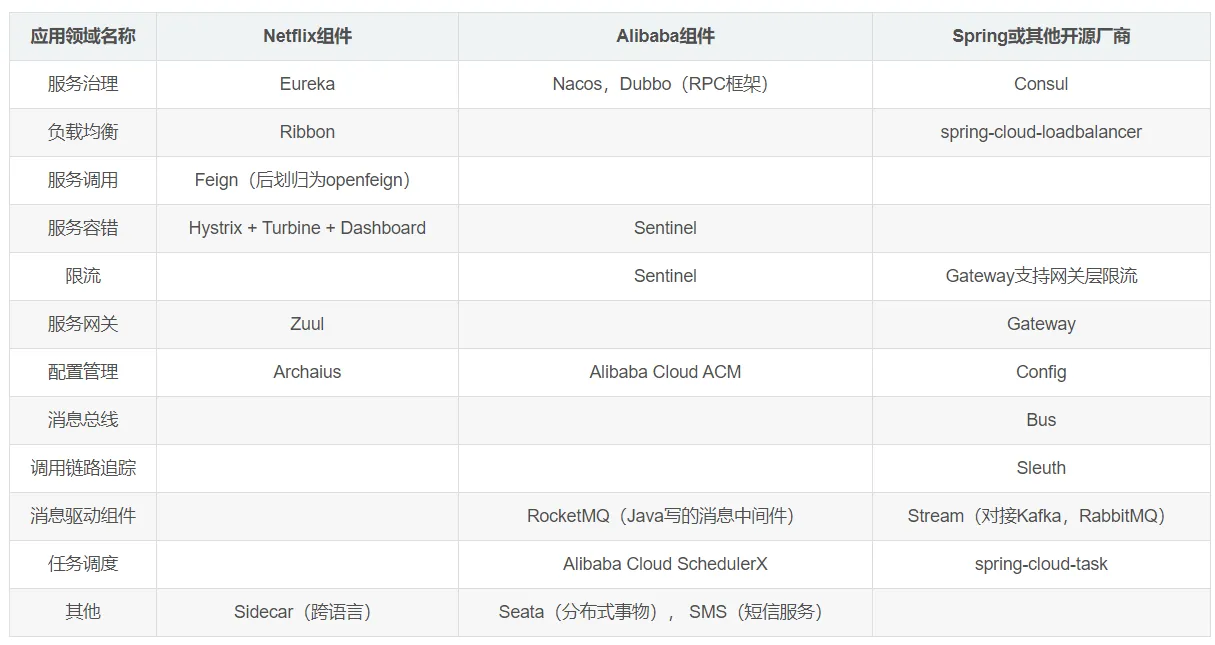The image size is (1215, 645).
Task: Select the Alibaba Cloud SchedulerX cell
Action: tap(665, 564)
